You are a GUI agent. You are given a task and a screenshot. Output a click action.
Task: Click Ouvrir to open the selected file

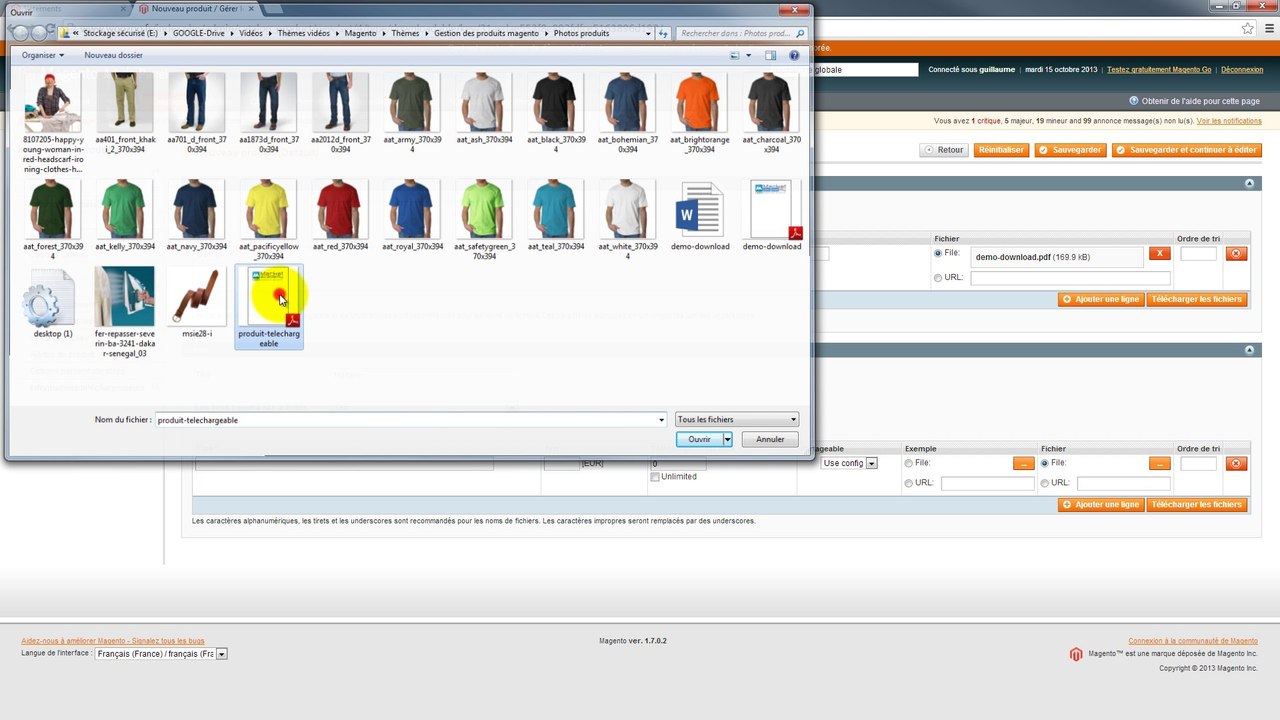click(699, 439)
